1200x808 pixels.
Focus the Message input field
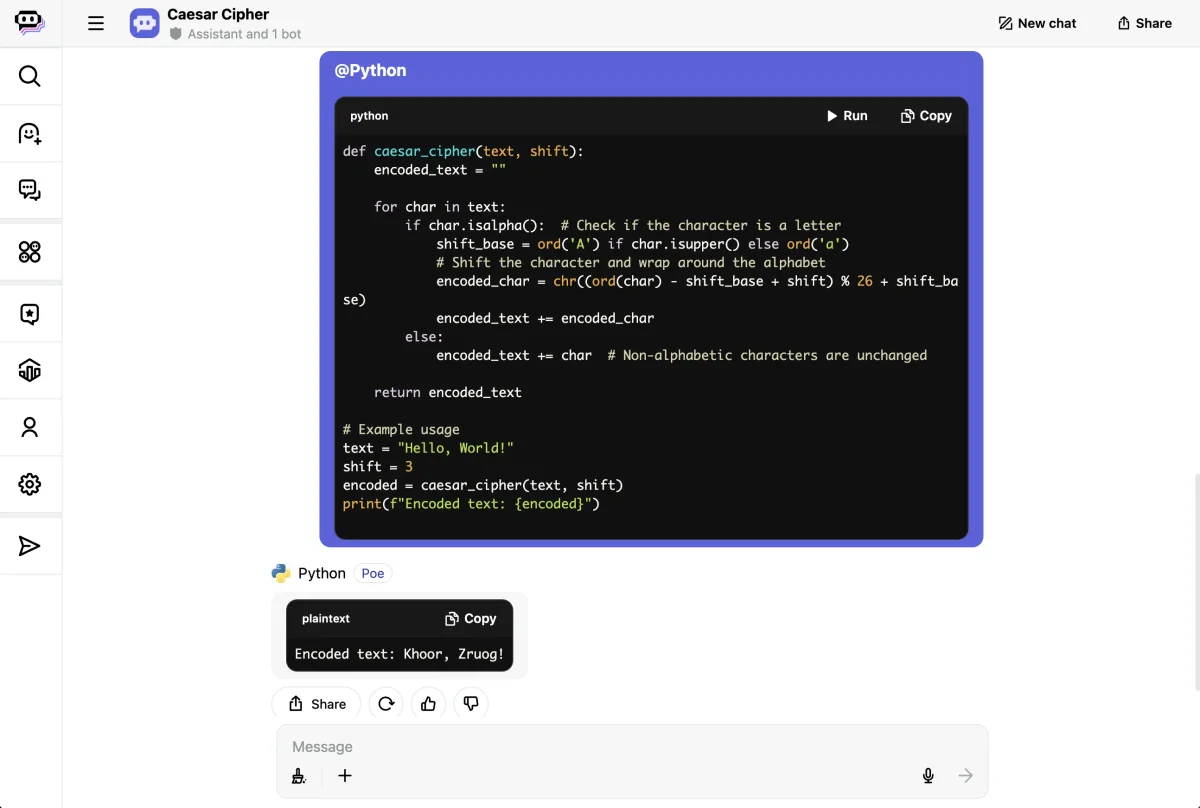point(632,747)
